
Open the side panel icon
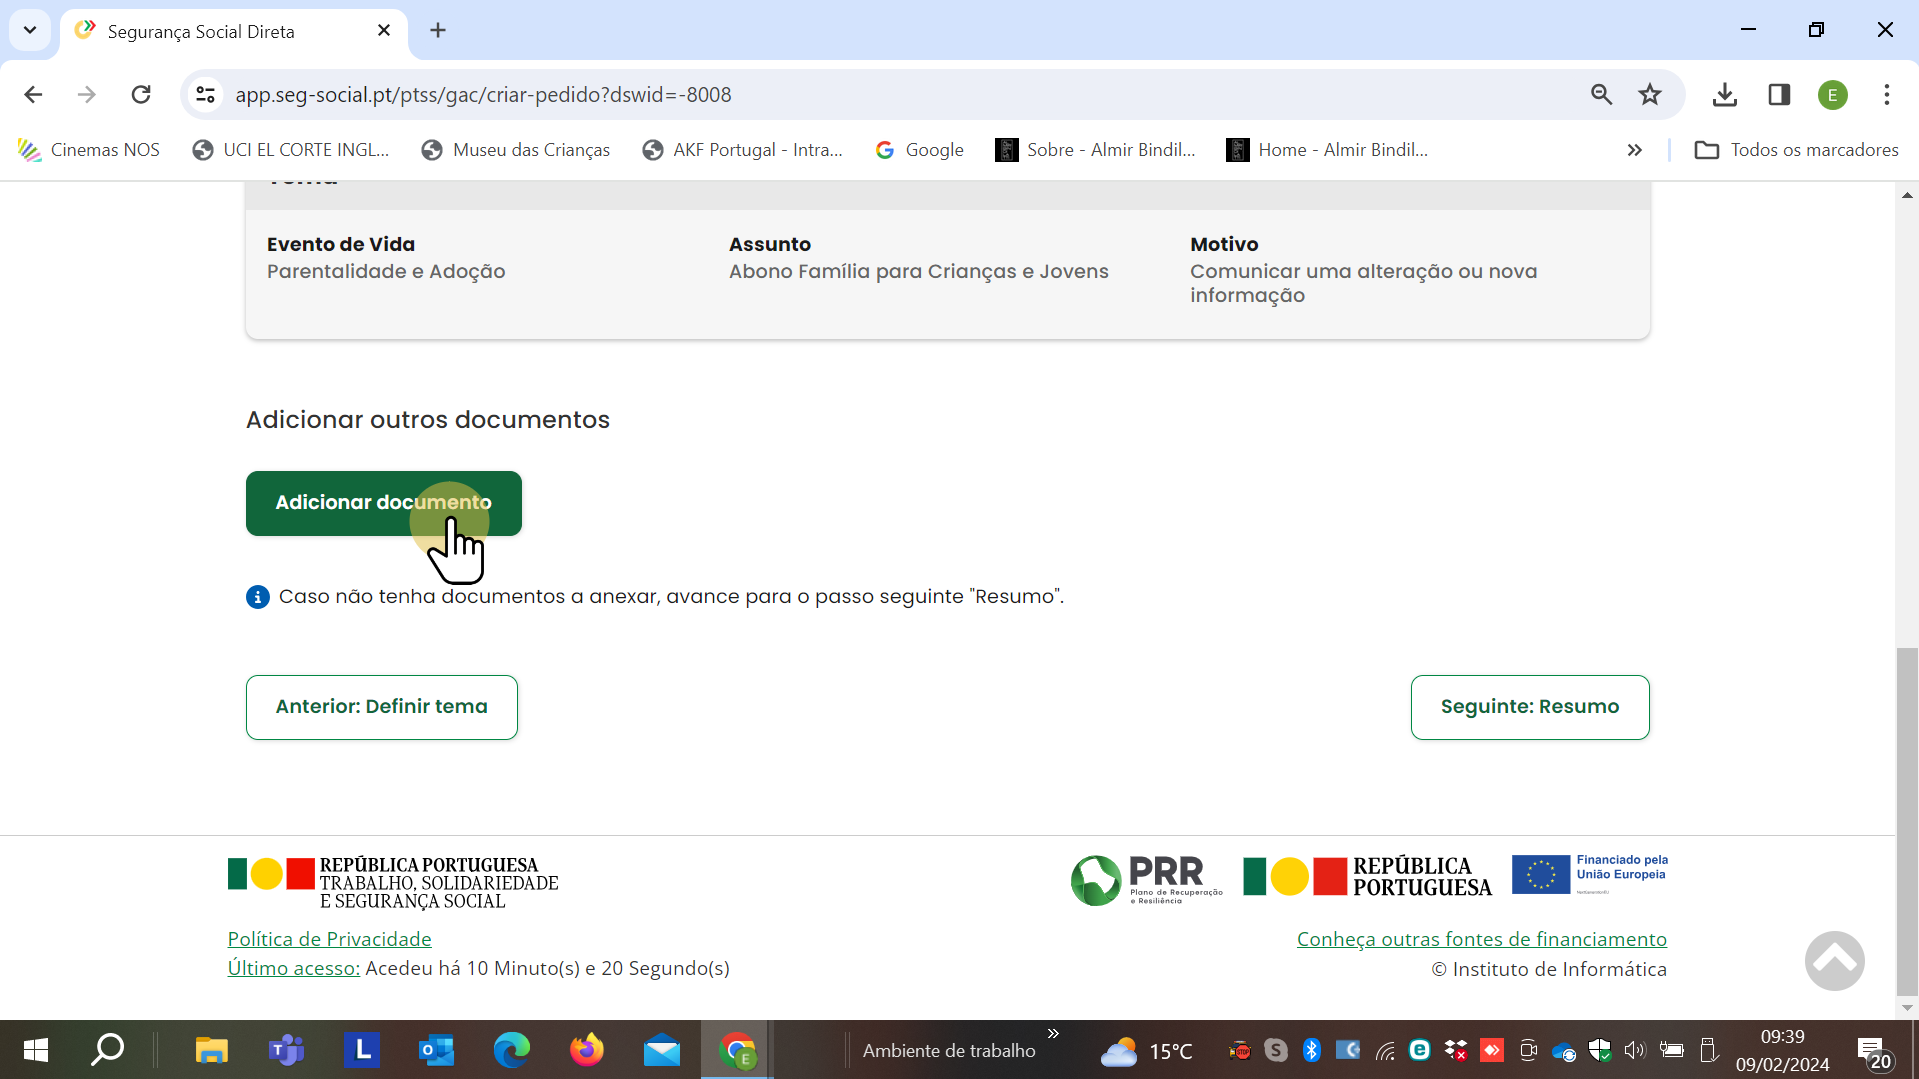tap(1779, 95)
